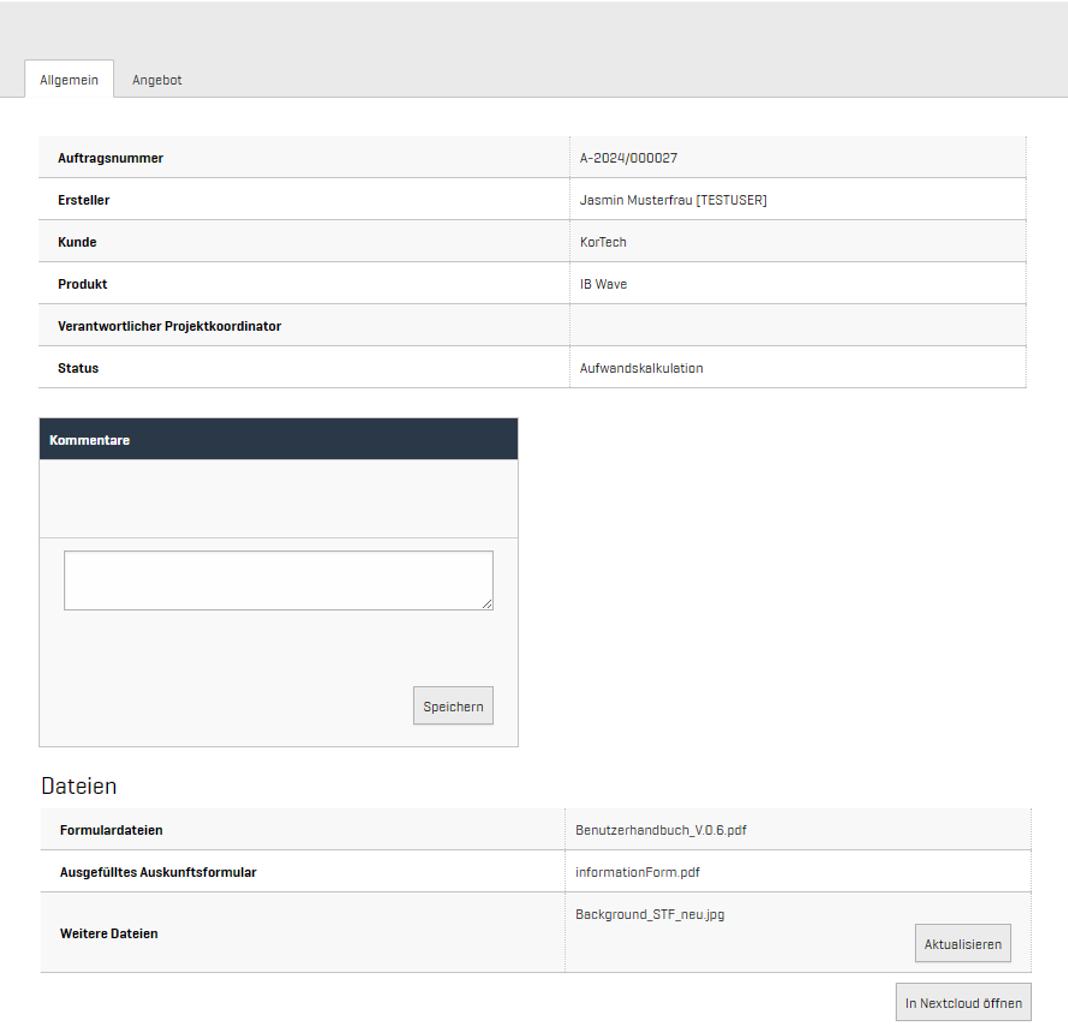1068x1036 pixels.
Task: Click the Ausgefülltes Auskunftsformular label
Action: (158, 872)
